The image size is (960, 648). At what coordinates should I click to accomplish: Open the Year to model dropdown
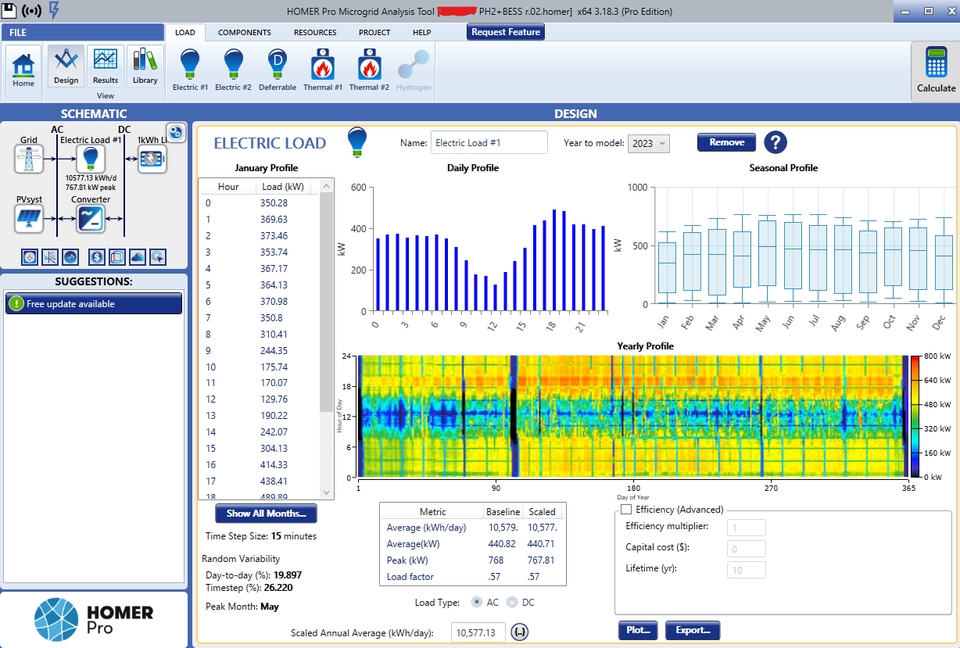coord(648,143)
